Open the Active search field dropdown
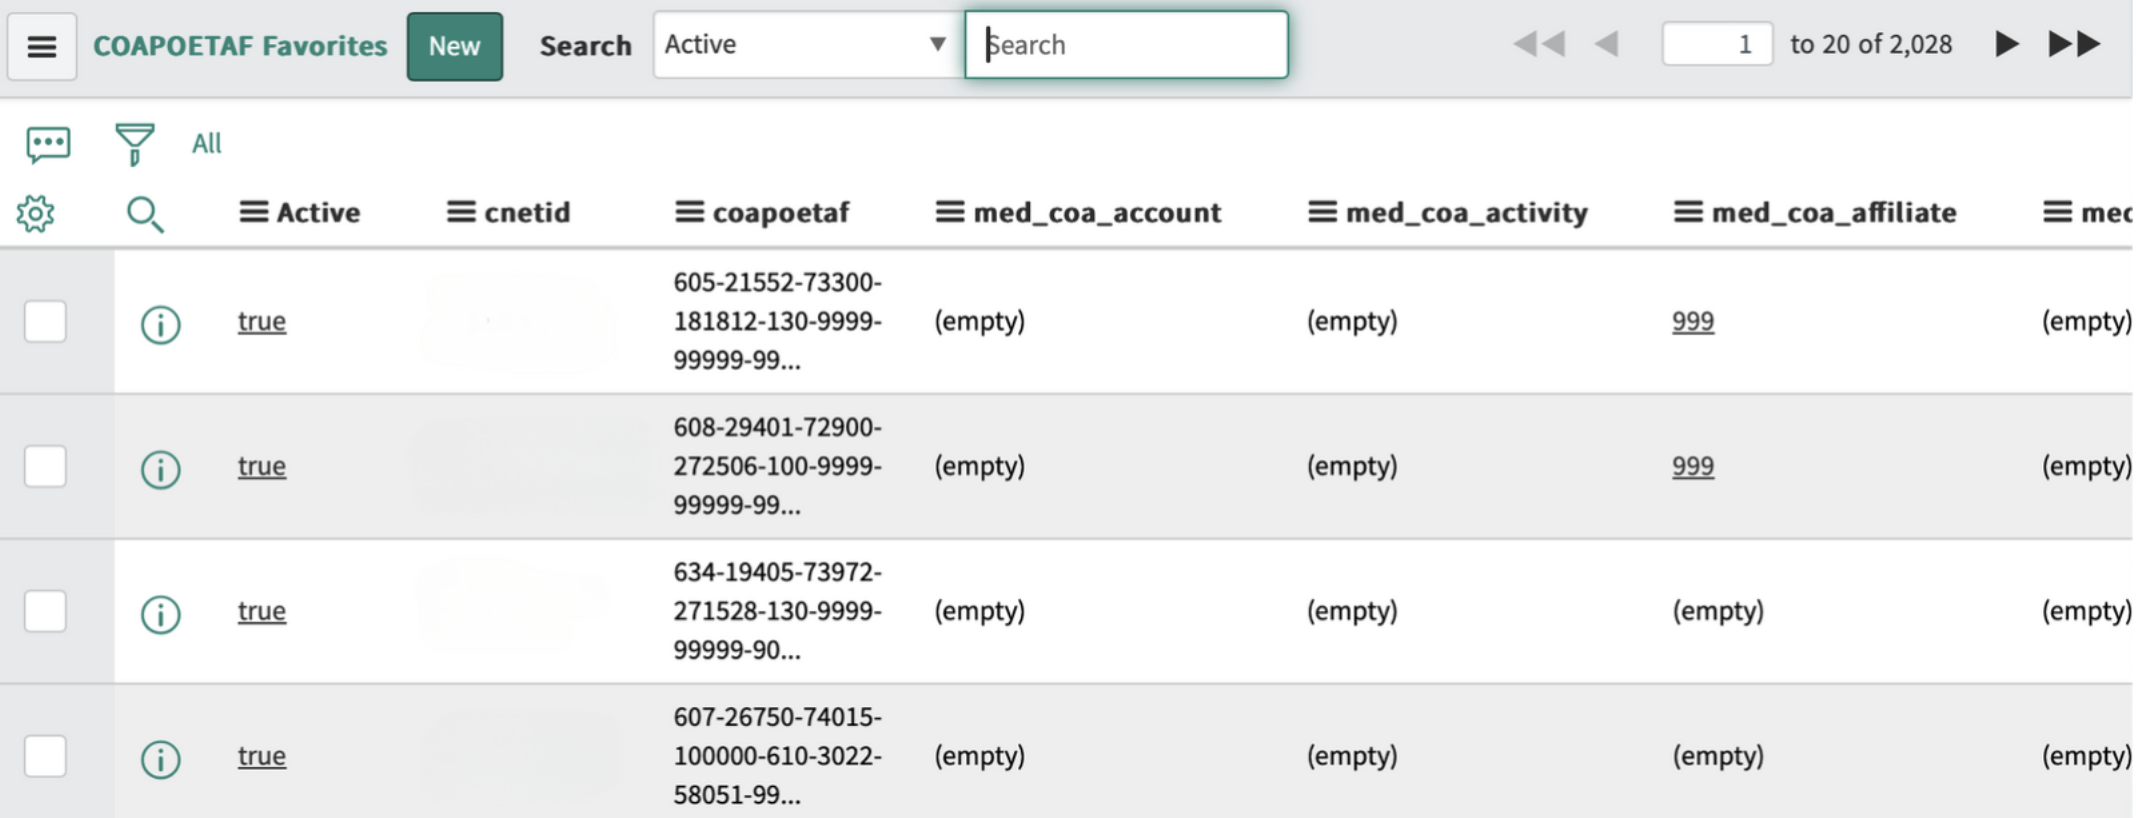Viewport: 2136px width, 818px height. click(x=806, y=45)
